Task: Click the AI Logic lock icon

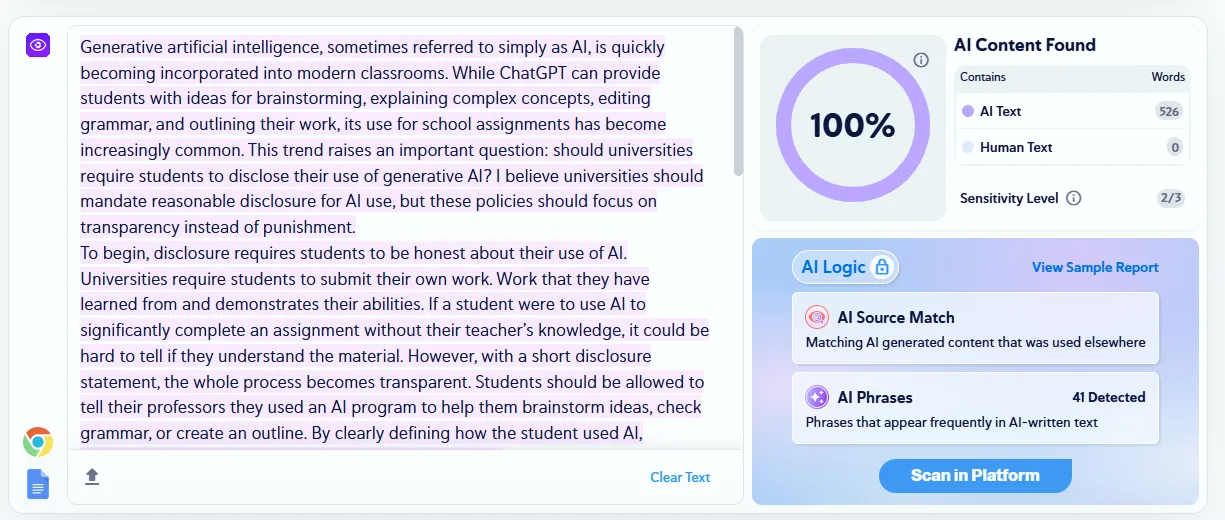Action: [882, 267]
